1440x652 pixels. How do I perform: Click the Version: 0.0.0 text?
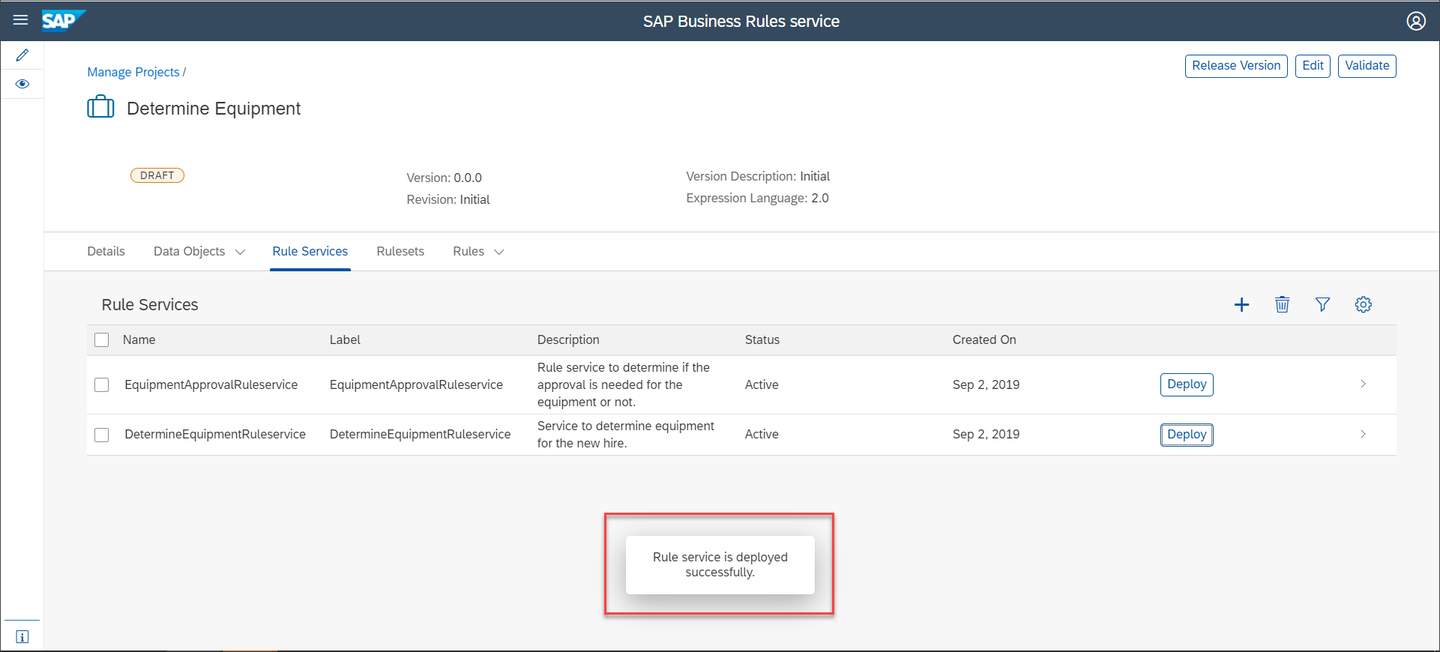(444, 178)
